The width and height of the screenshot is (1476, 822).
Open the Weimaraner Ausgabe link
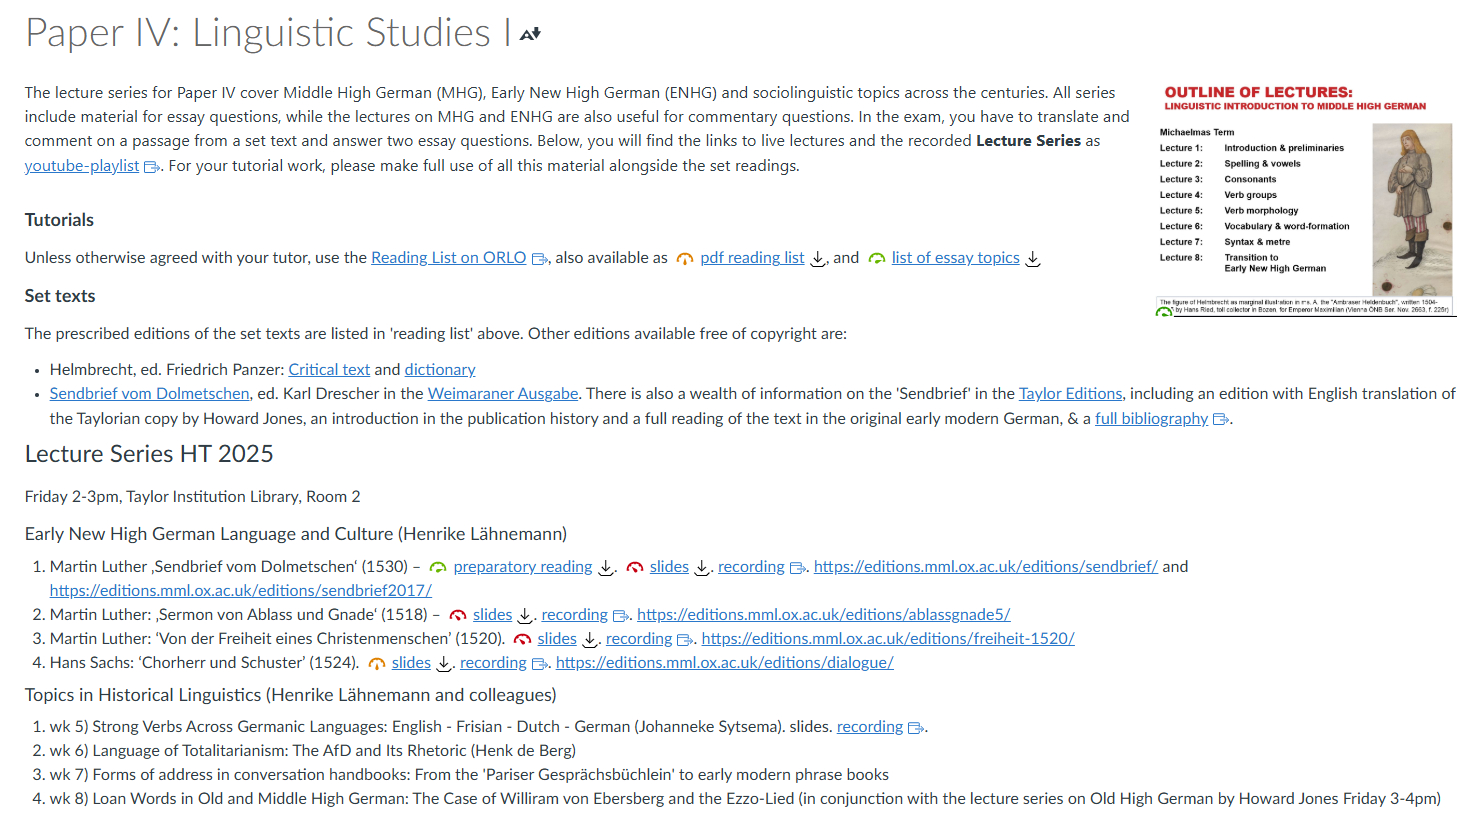tap(503, 394)
